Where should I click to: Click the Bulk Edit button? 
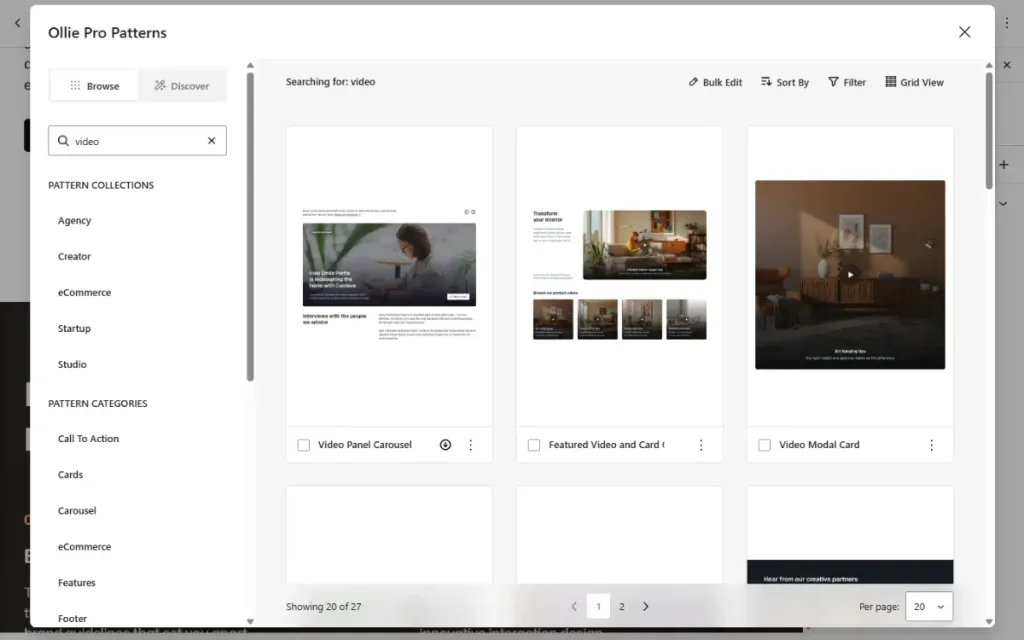(x=715, y=82)
